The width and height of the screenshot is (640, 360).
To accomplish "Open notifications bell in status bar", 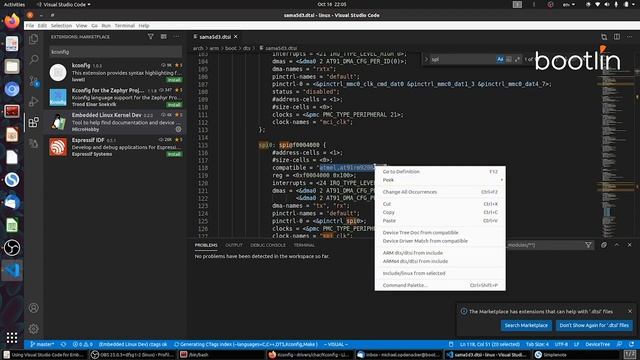I will coord(631,344).
